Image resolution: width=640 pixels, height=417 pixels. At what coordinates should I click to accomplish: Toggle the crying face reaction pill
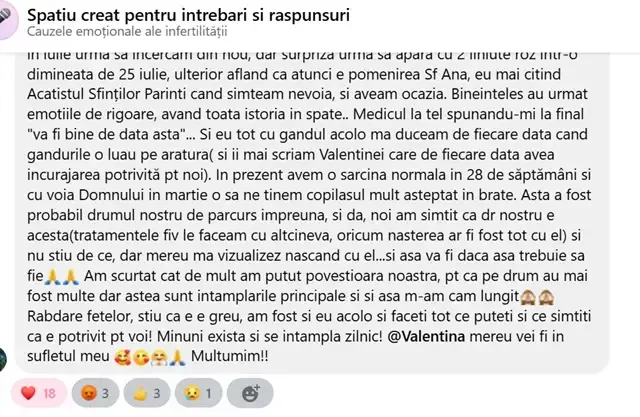[198, 393]
